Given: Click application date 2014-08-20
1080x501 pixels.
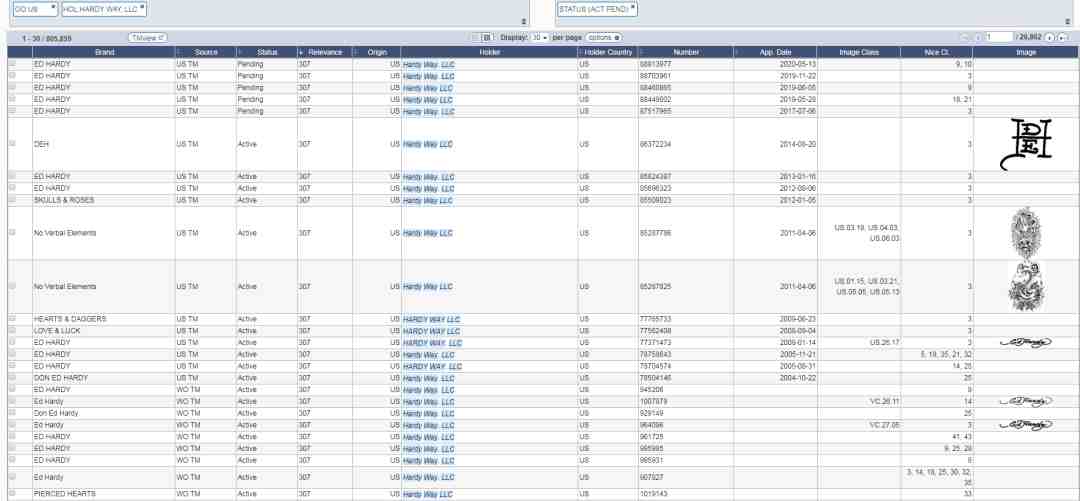Looking at the screenshot, I should [x=798, y=144].
